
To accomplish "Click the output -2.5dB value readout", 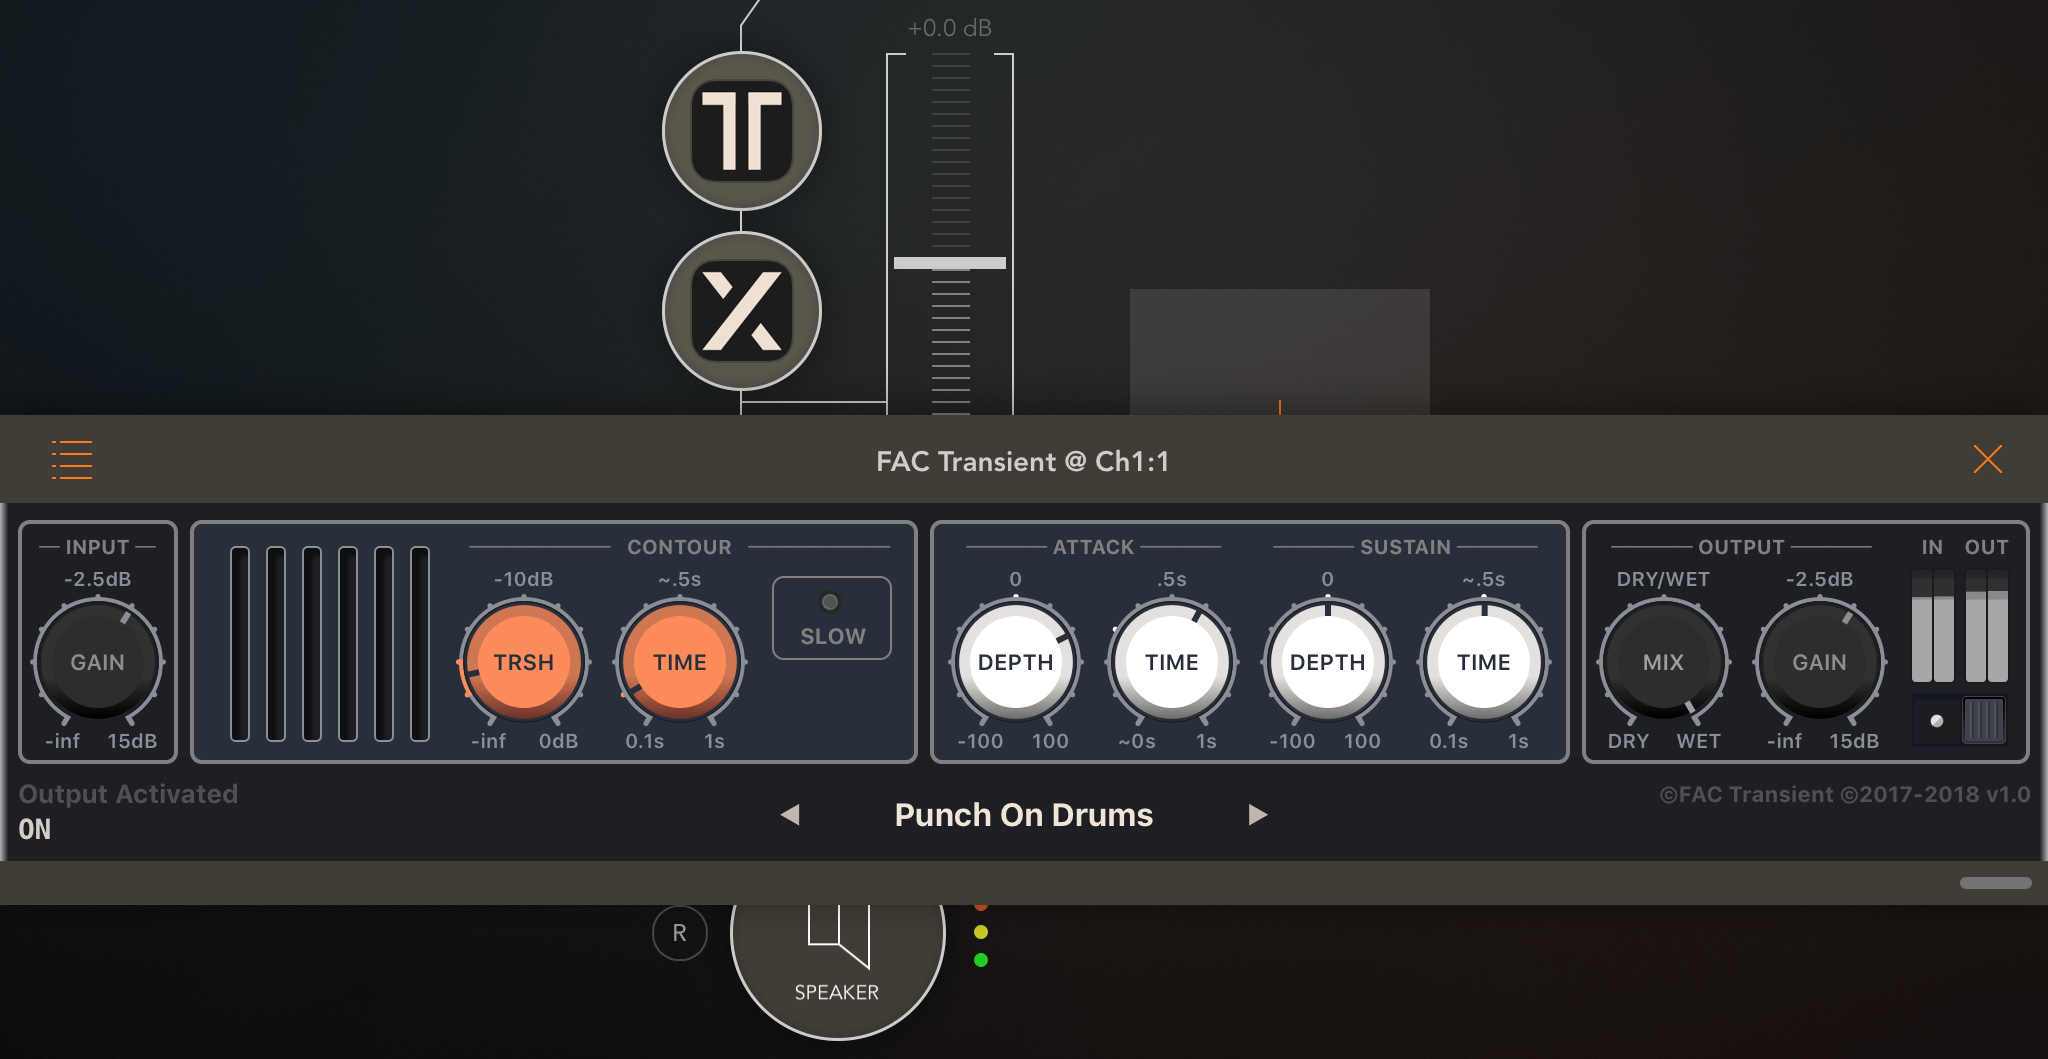I will click(1820, 579).
